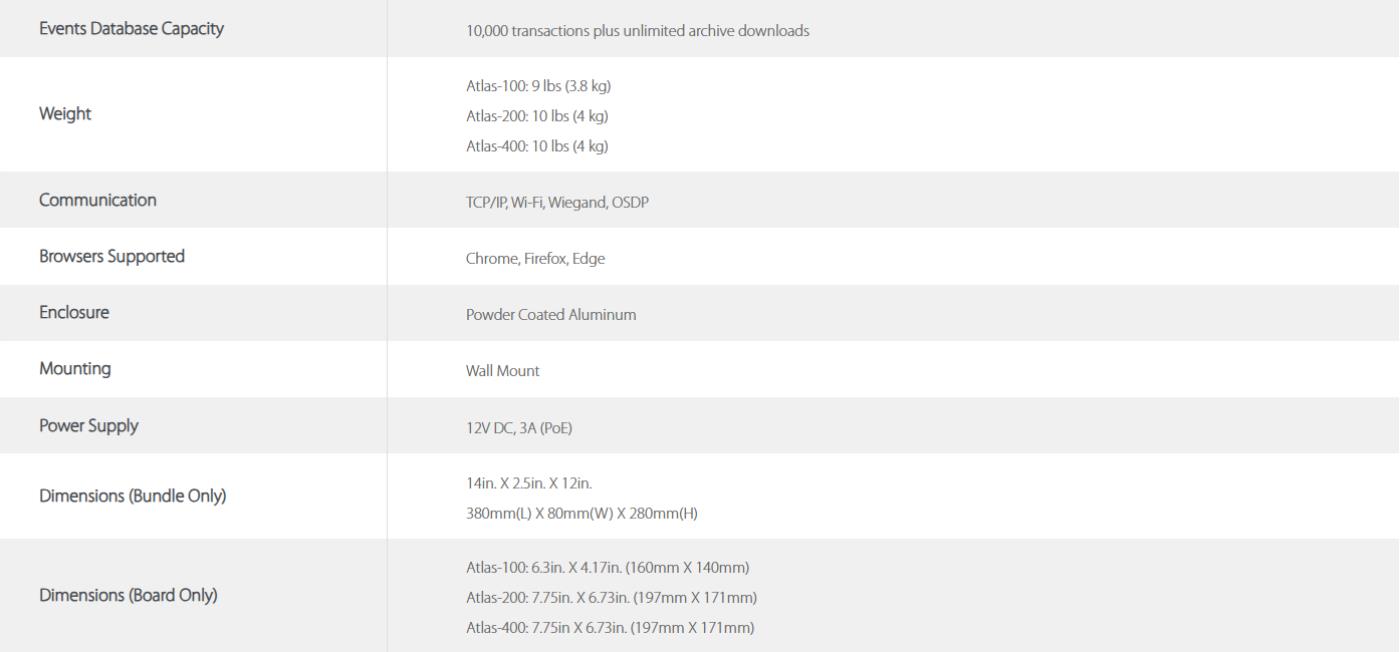
Task: Click the Browsers Supported label
Action: [112, 256]
